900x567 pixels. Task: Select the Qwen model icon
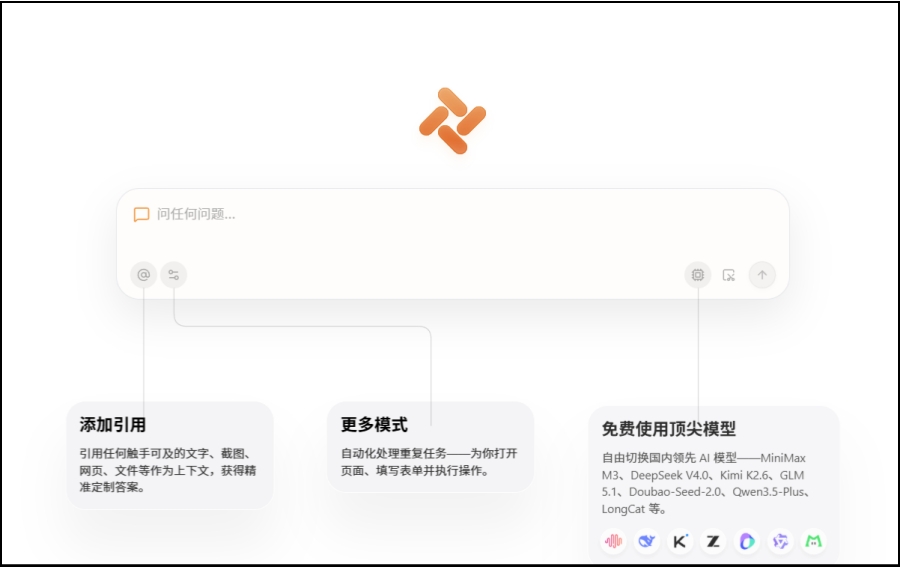780,541
